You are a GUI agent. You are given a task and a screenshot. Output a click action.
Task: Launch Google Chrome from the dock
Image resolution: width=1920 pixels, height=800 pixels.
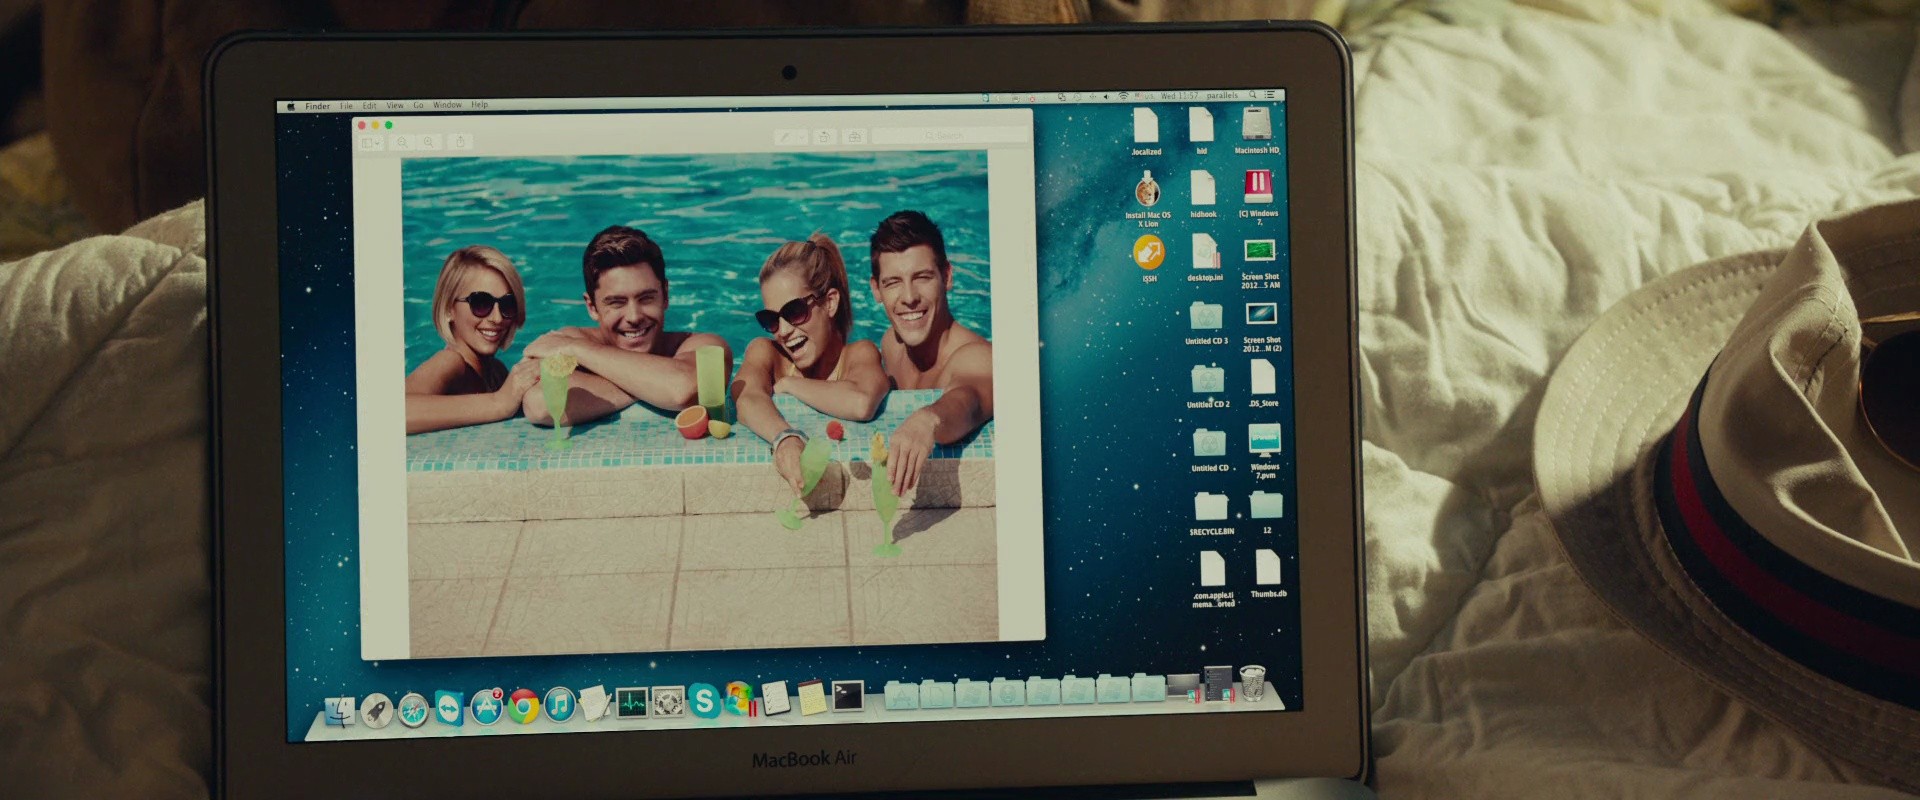coord(523,707)
